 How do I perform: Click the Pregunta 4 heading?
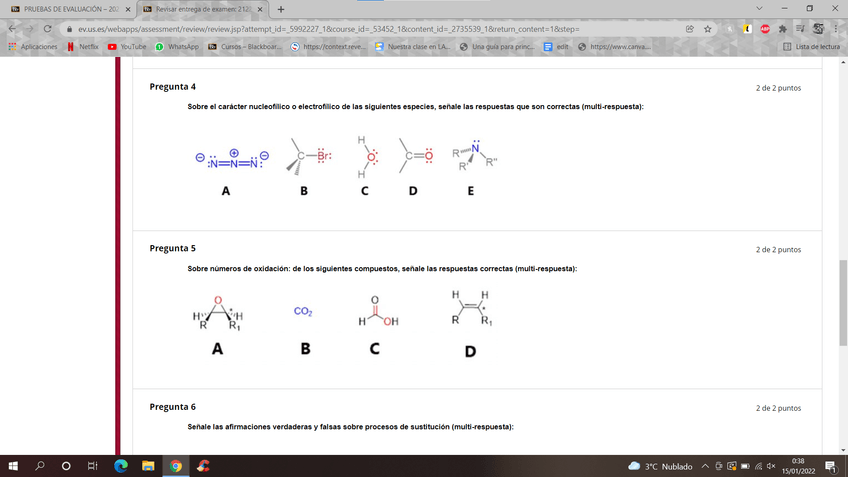(173, 87)
